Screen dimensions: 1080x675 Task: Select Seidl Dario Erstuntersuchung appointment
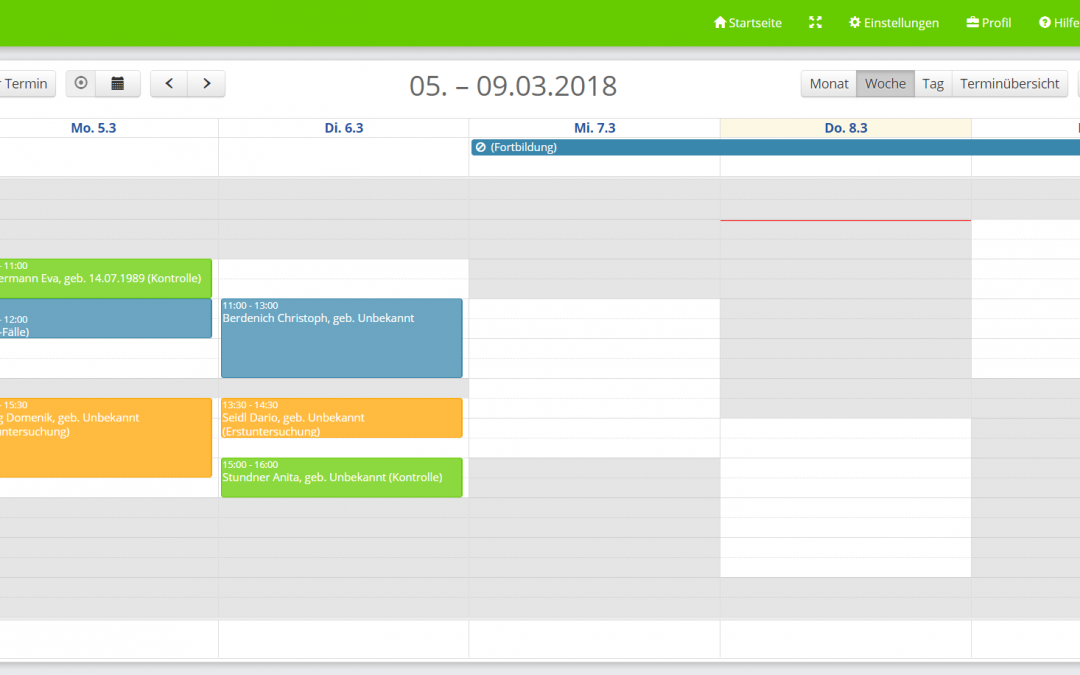coord(341,418)
